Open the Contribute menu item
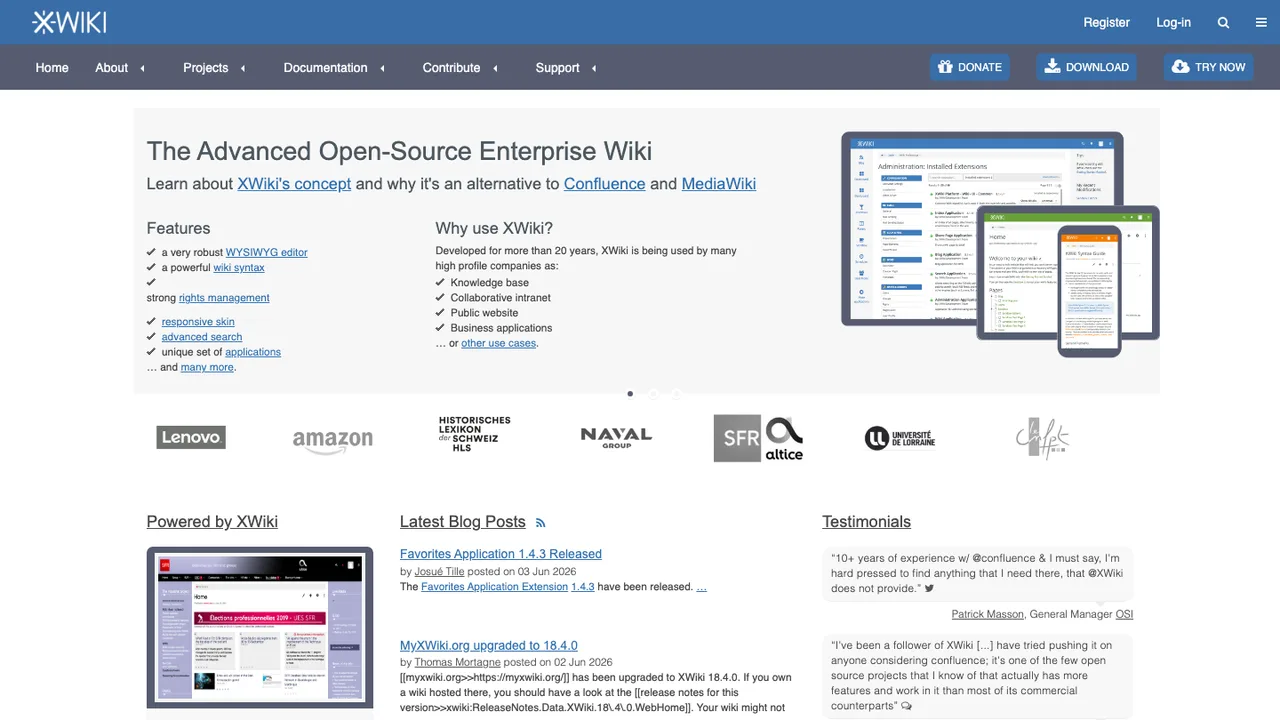Screen dimensions: 1280x720 [x=451, y=68]
